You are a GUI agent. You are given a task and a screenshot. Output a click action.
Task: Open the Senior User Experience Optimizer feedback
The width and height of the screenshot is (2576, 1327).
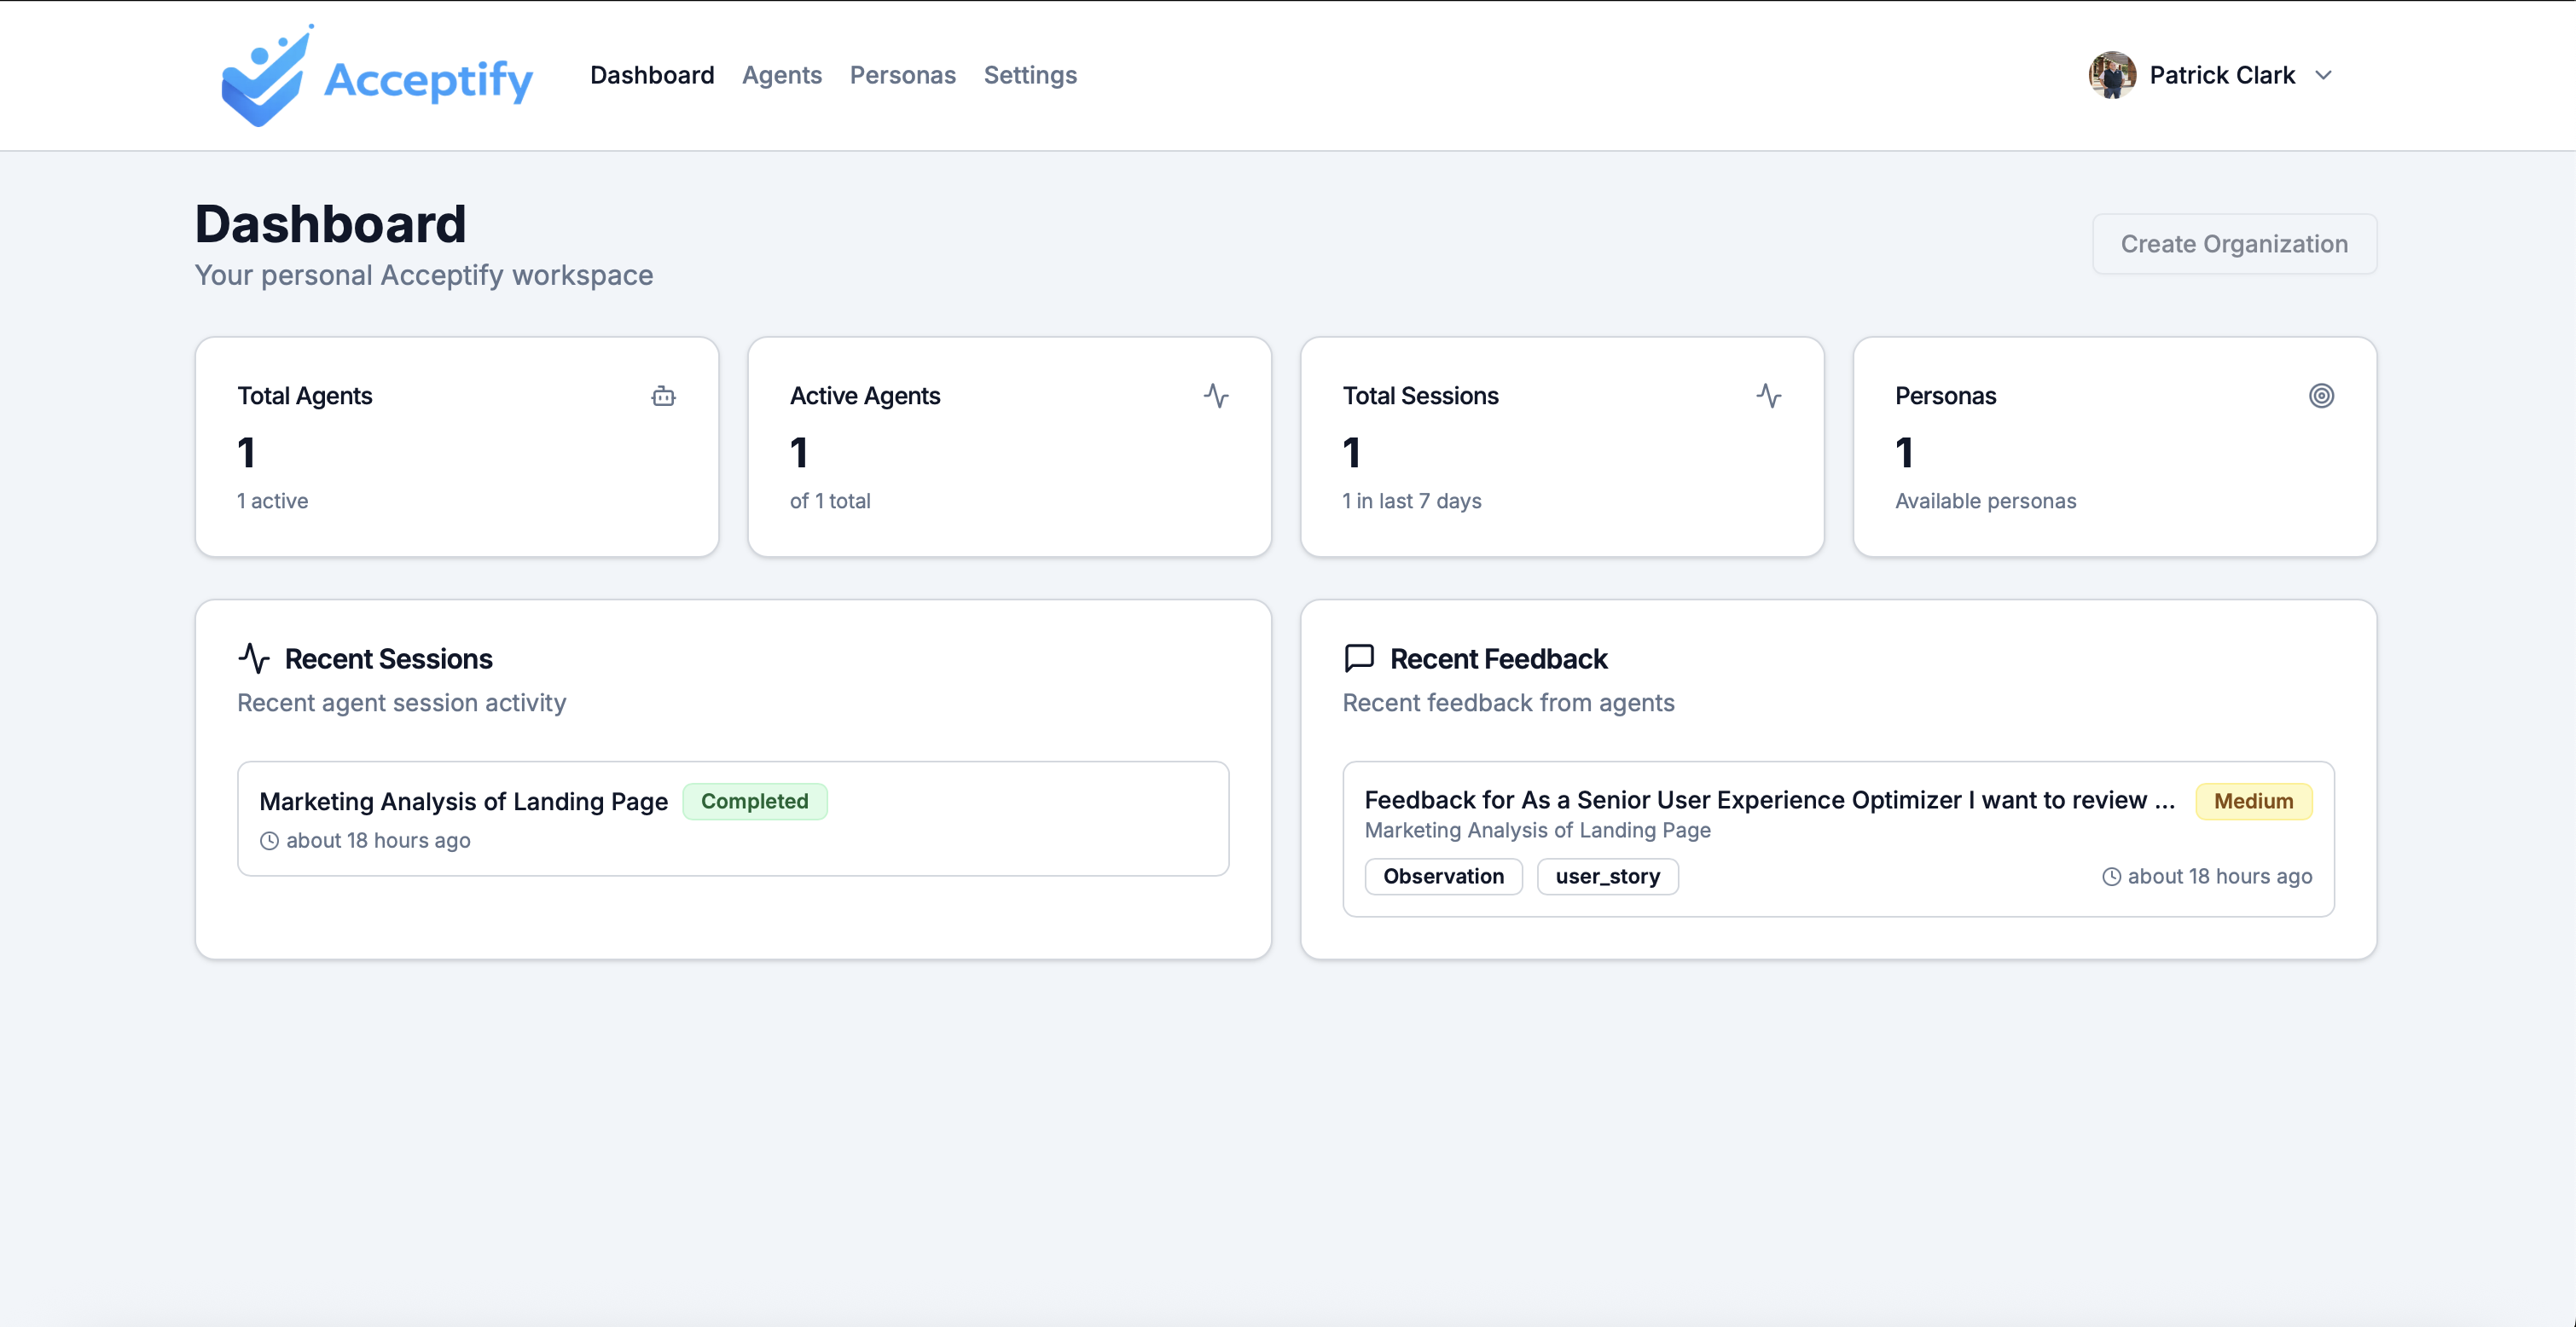coord(1770,800)
